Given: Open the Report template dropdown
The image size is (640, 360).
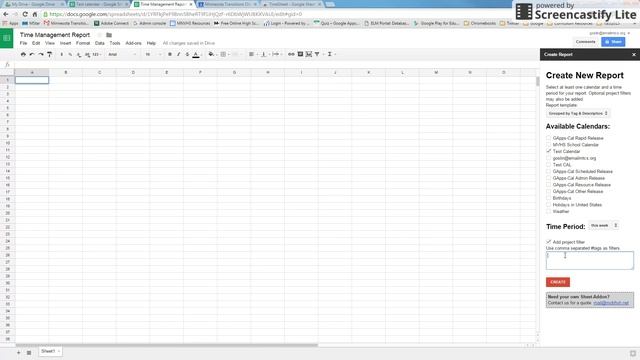Looking at the screenshot, I should coord(578,113).
